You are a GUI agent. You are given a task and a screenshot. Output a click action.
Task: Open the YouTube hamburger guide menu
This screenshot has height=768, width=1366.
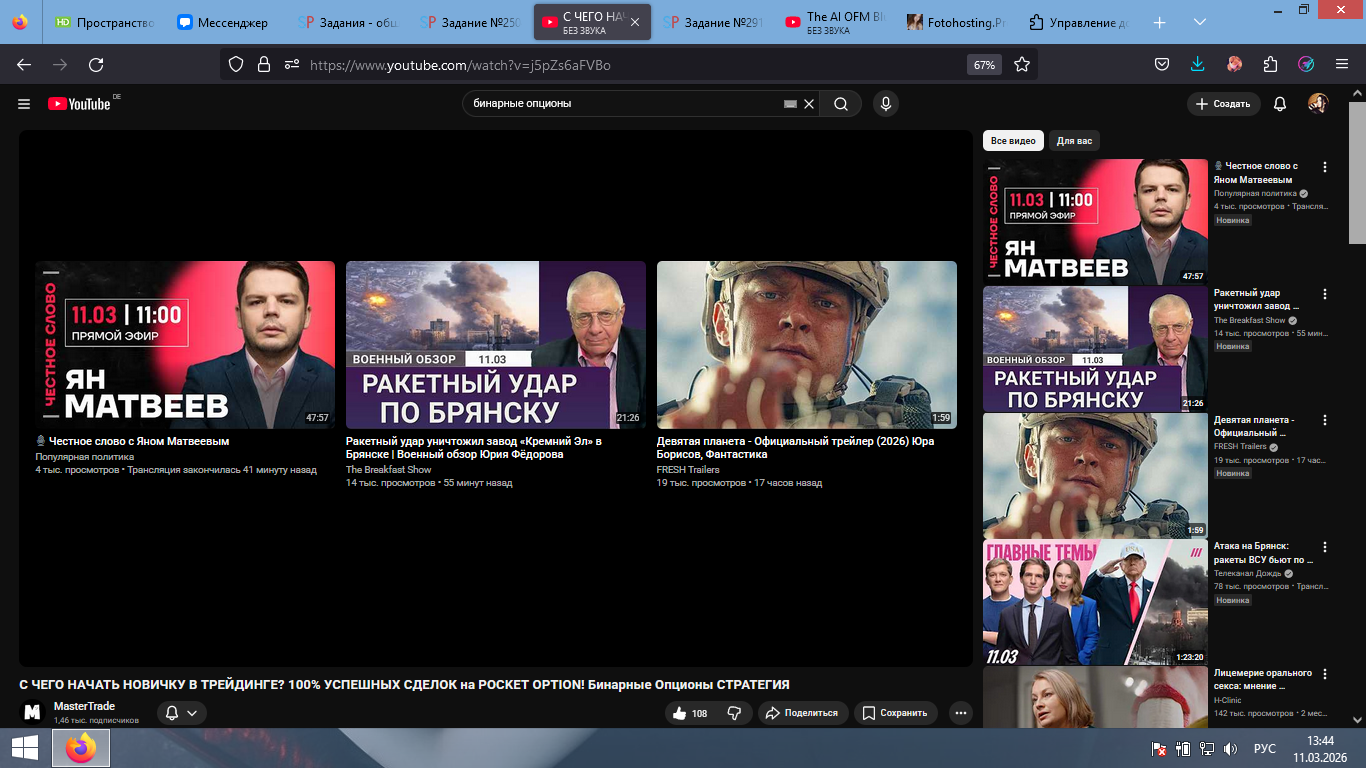(x=24, y=104)
